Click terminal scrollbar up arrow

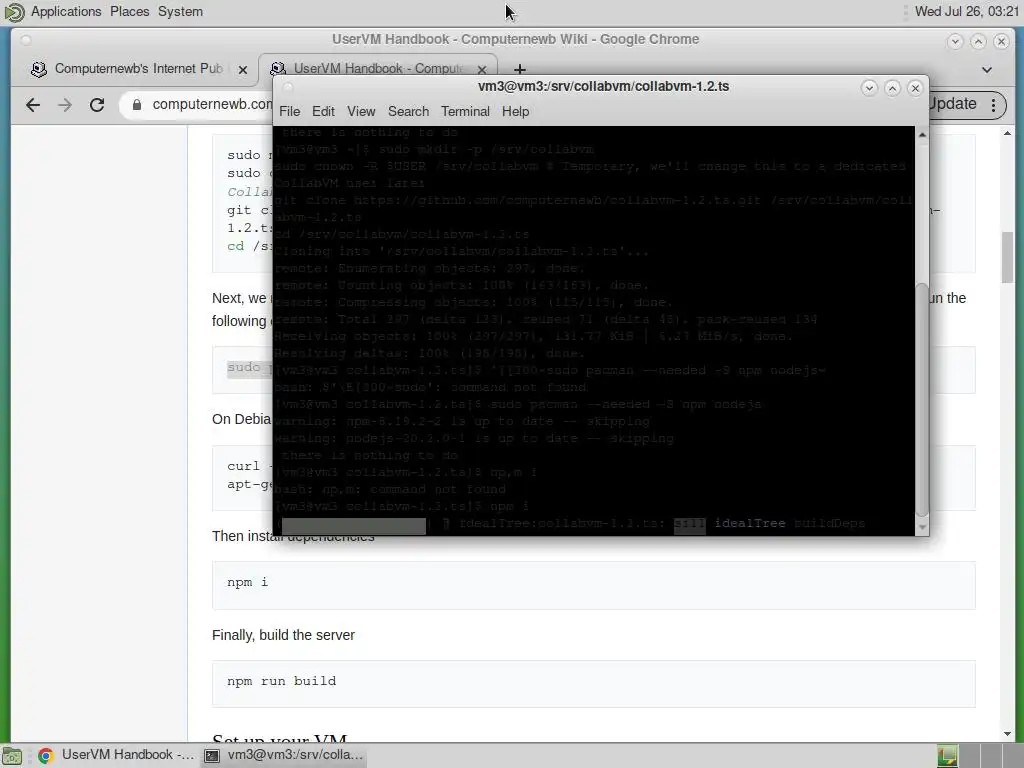(x=921, y=134)
